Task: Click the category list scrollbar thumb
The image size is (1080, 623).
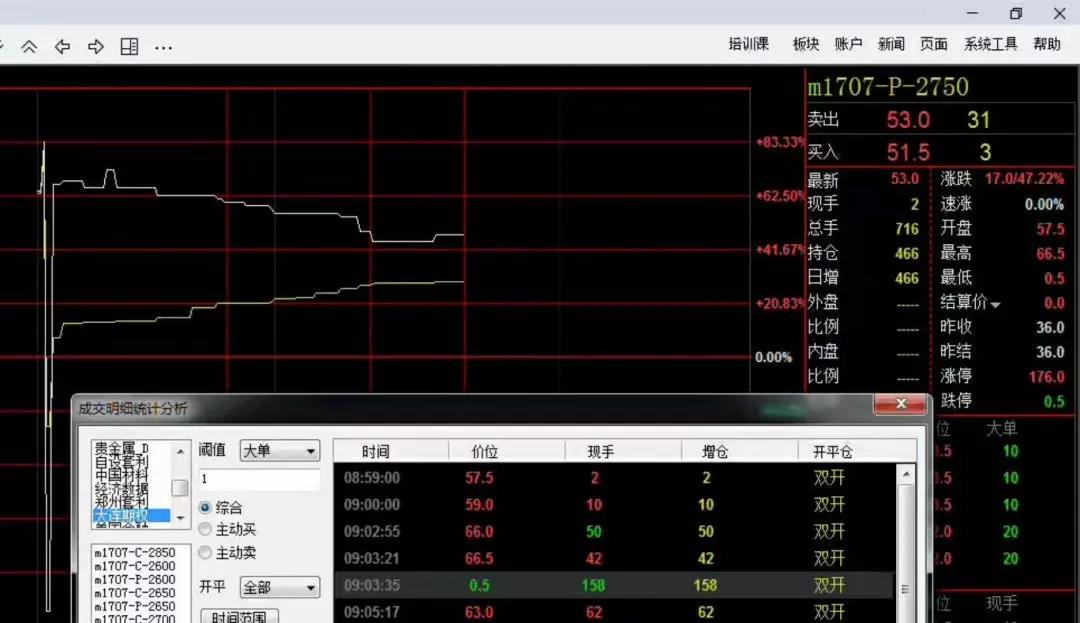Action: point(180,487)
